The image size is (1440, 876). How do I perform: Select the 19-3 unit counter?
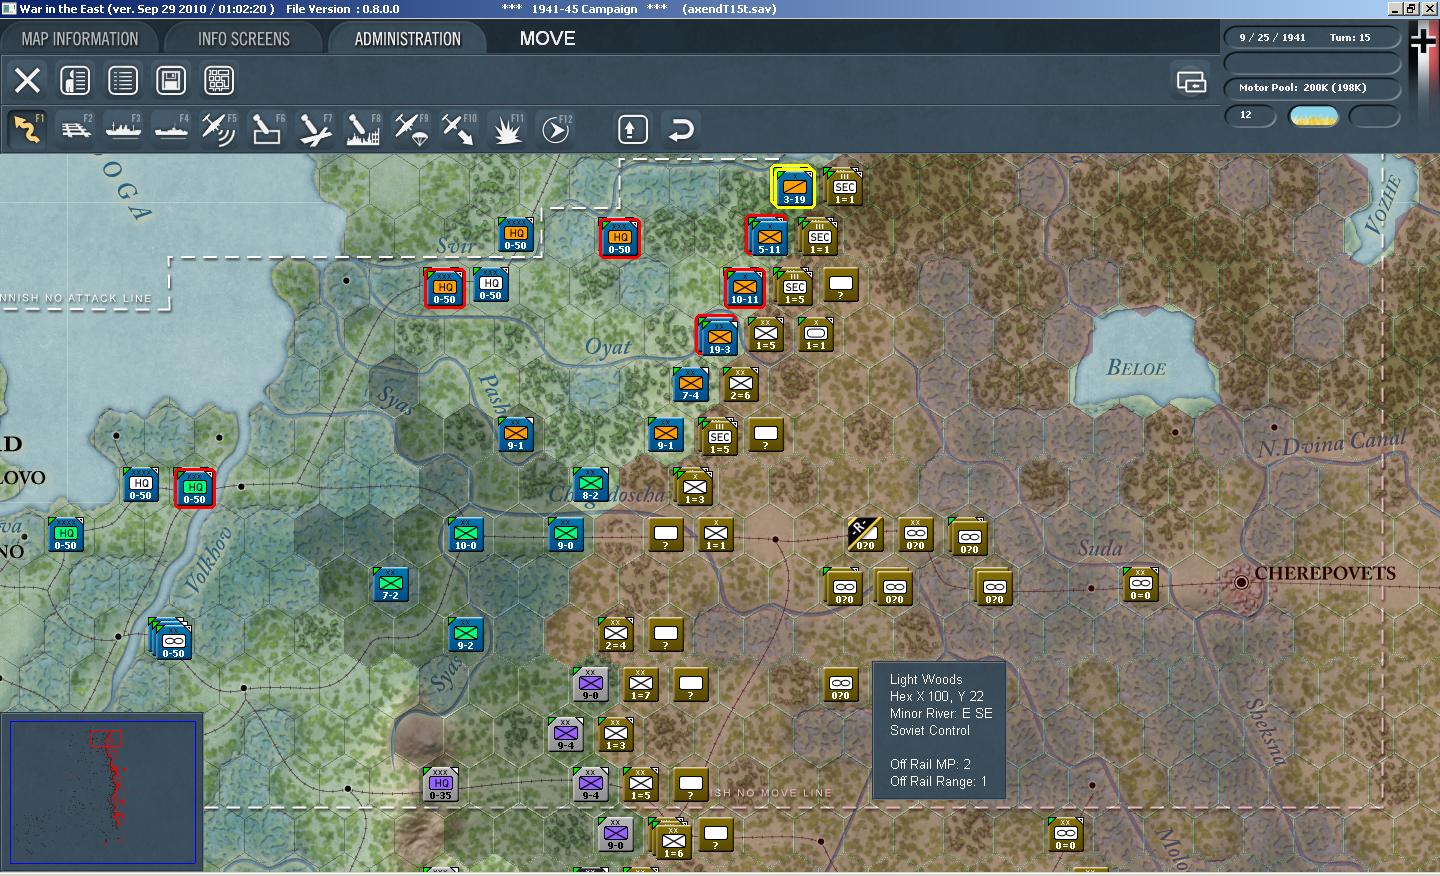click(x=719, y=337)
